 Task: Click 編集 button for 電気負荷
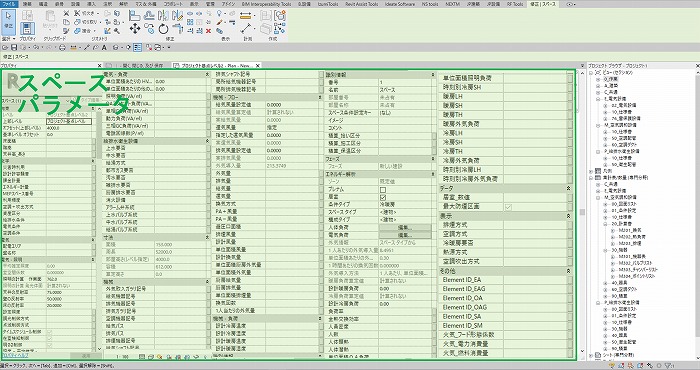tap(405, 235)
